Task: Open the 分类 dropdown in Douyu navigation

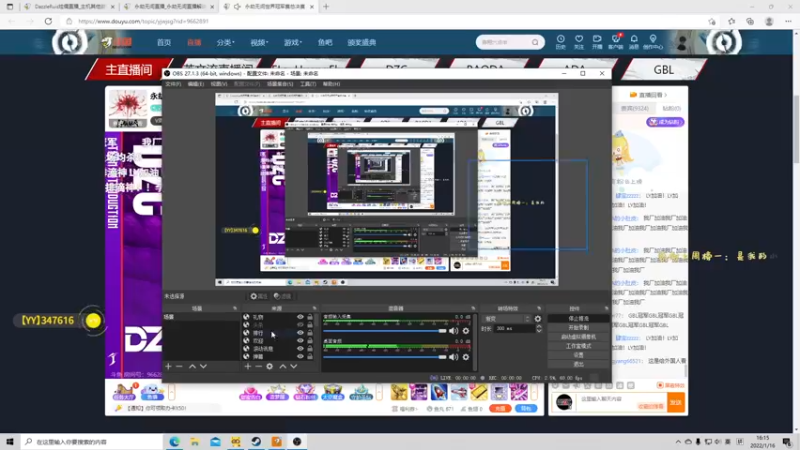Action: click(x=226, y=43)
